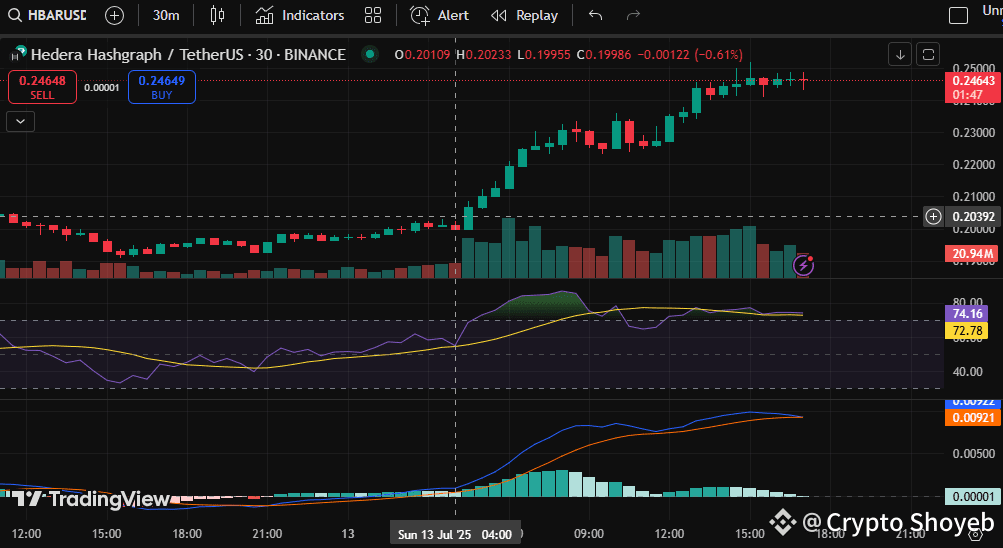Click the purple lightning flash icon
This screenshot has width=1003, height=548.
pos(802,265)
